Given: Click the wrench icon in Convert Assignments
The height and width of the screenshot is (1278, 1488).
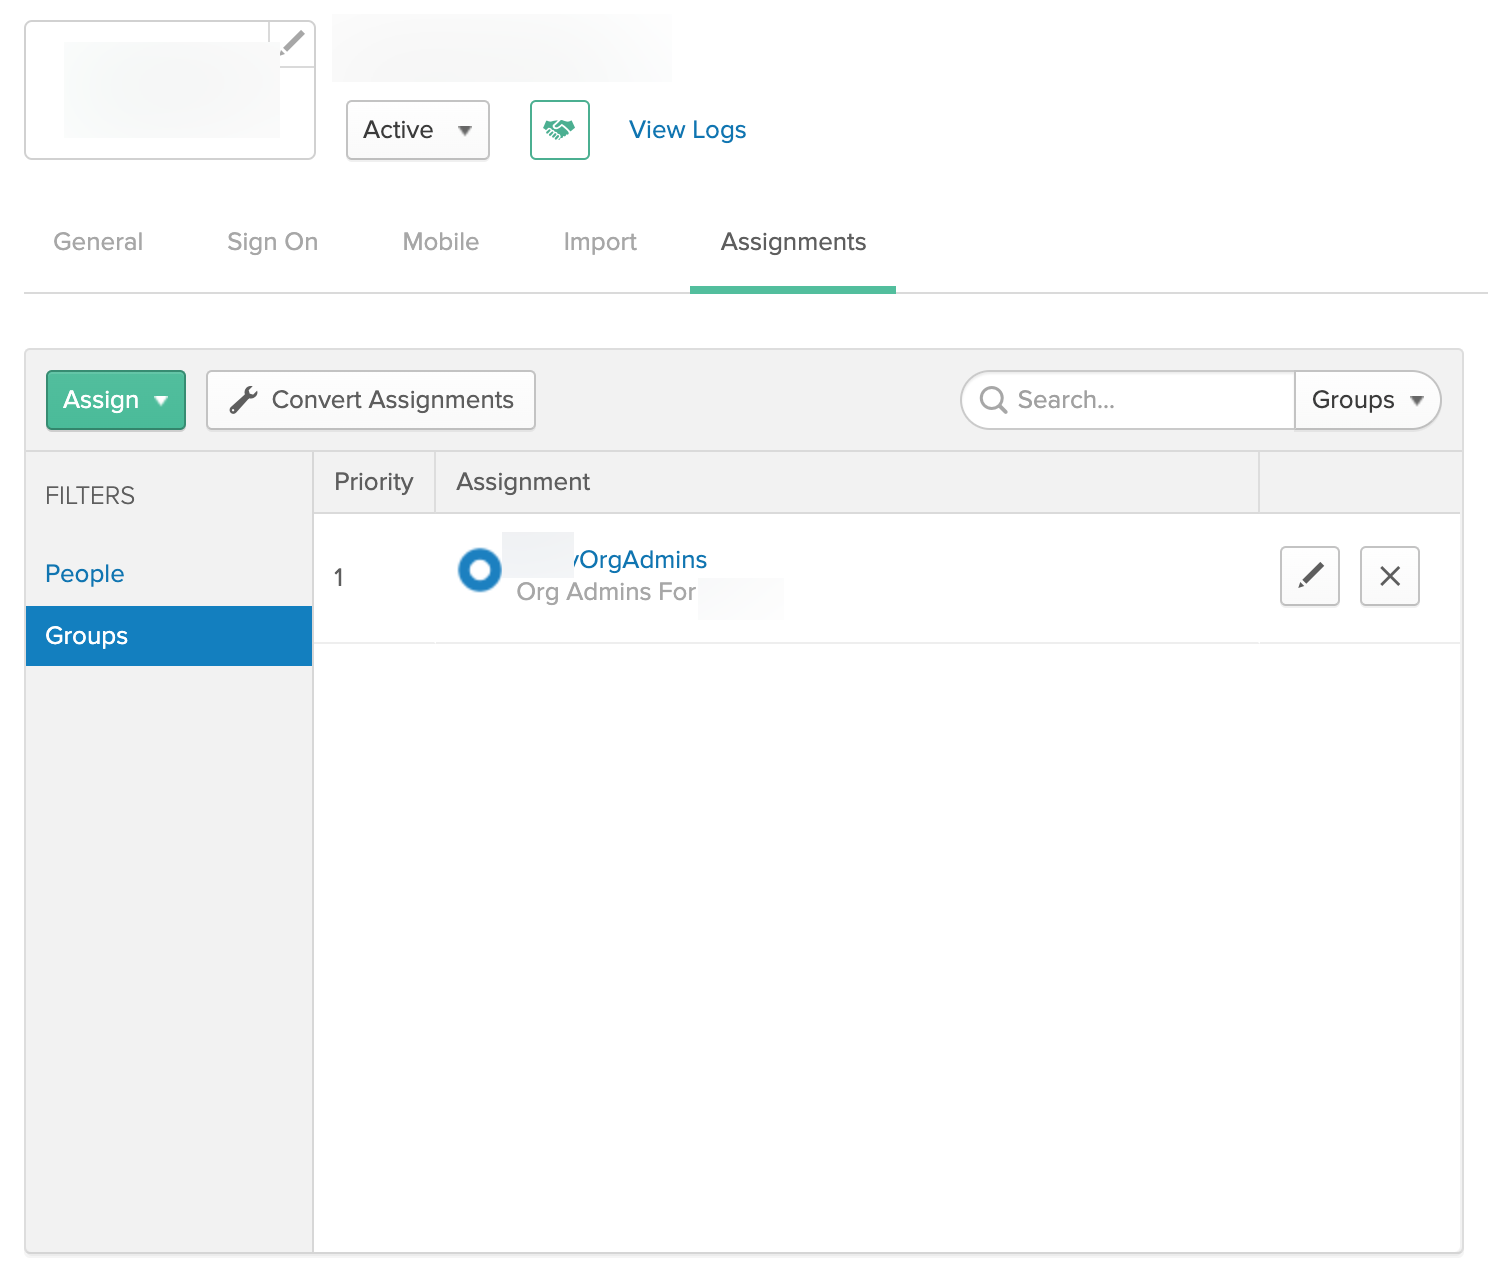Looking at the screenshot, I should (243, 400).
